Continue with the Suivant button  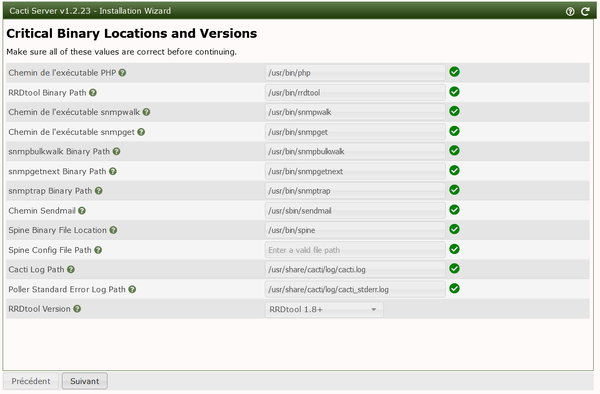(x=85, y=381)
